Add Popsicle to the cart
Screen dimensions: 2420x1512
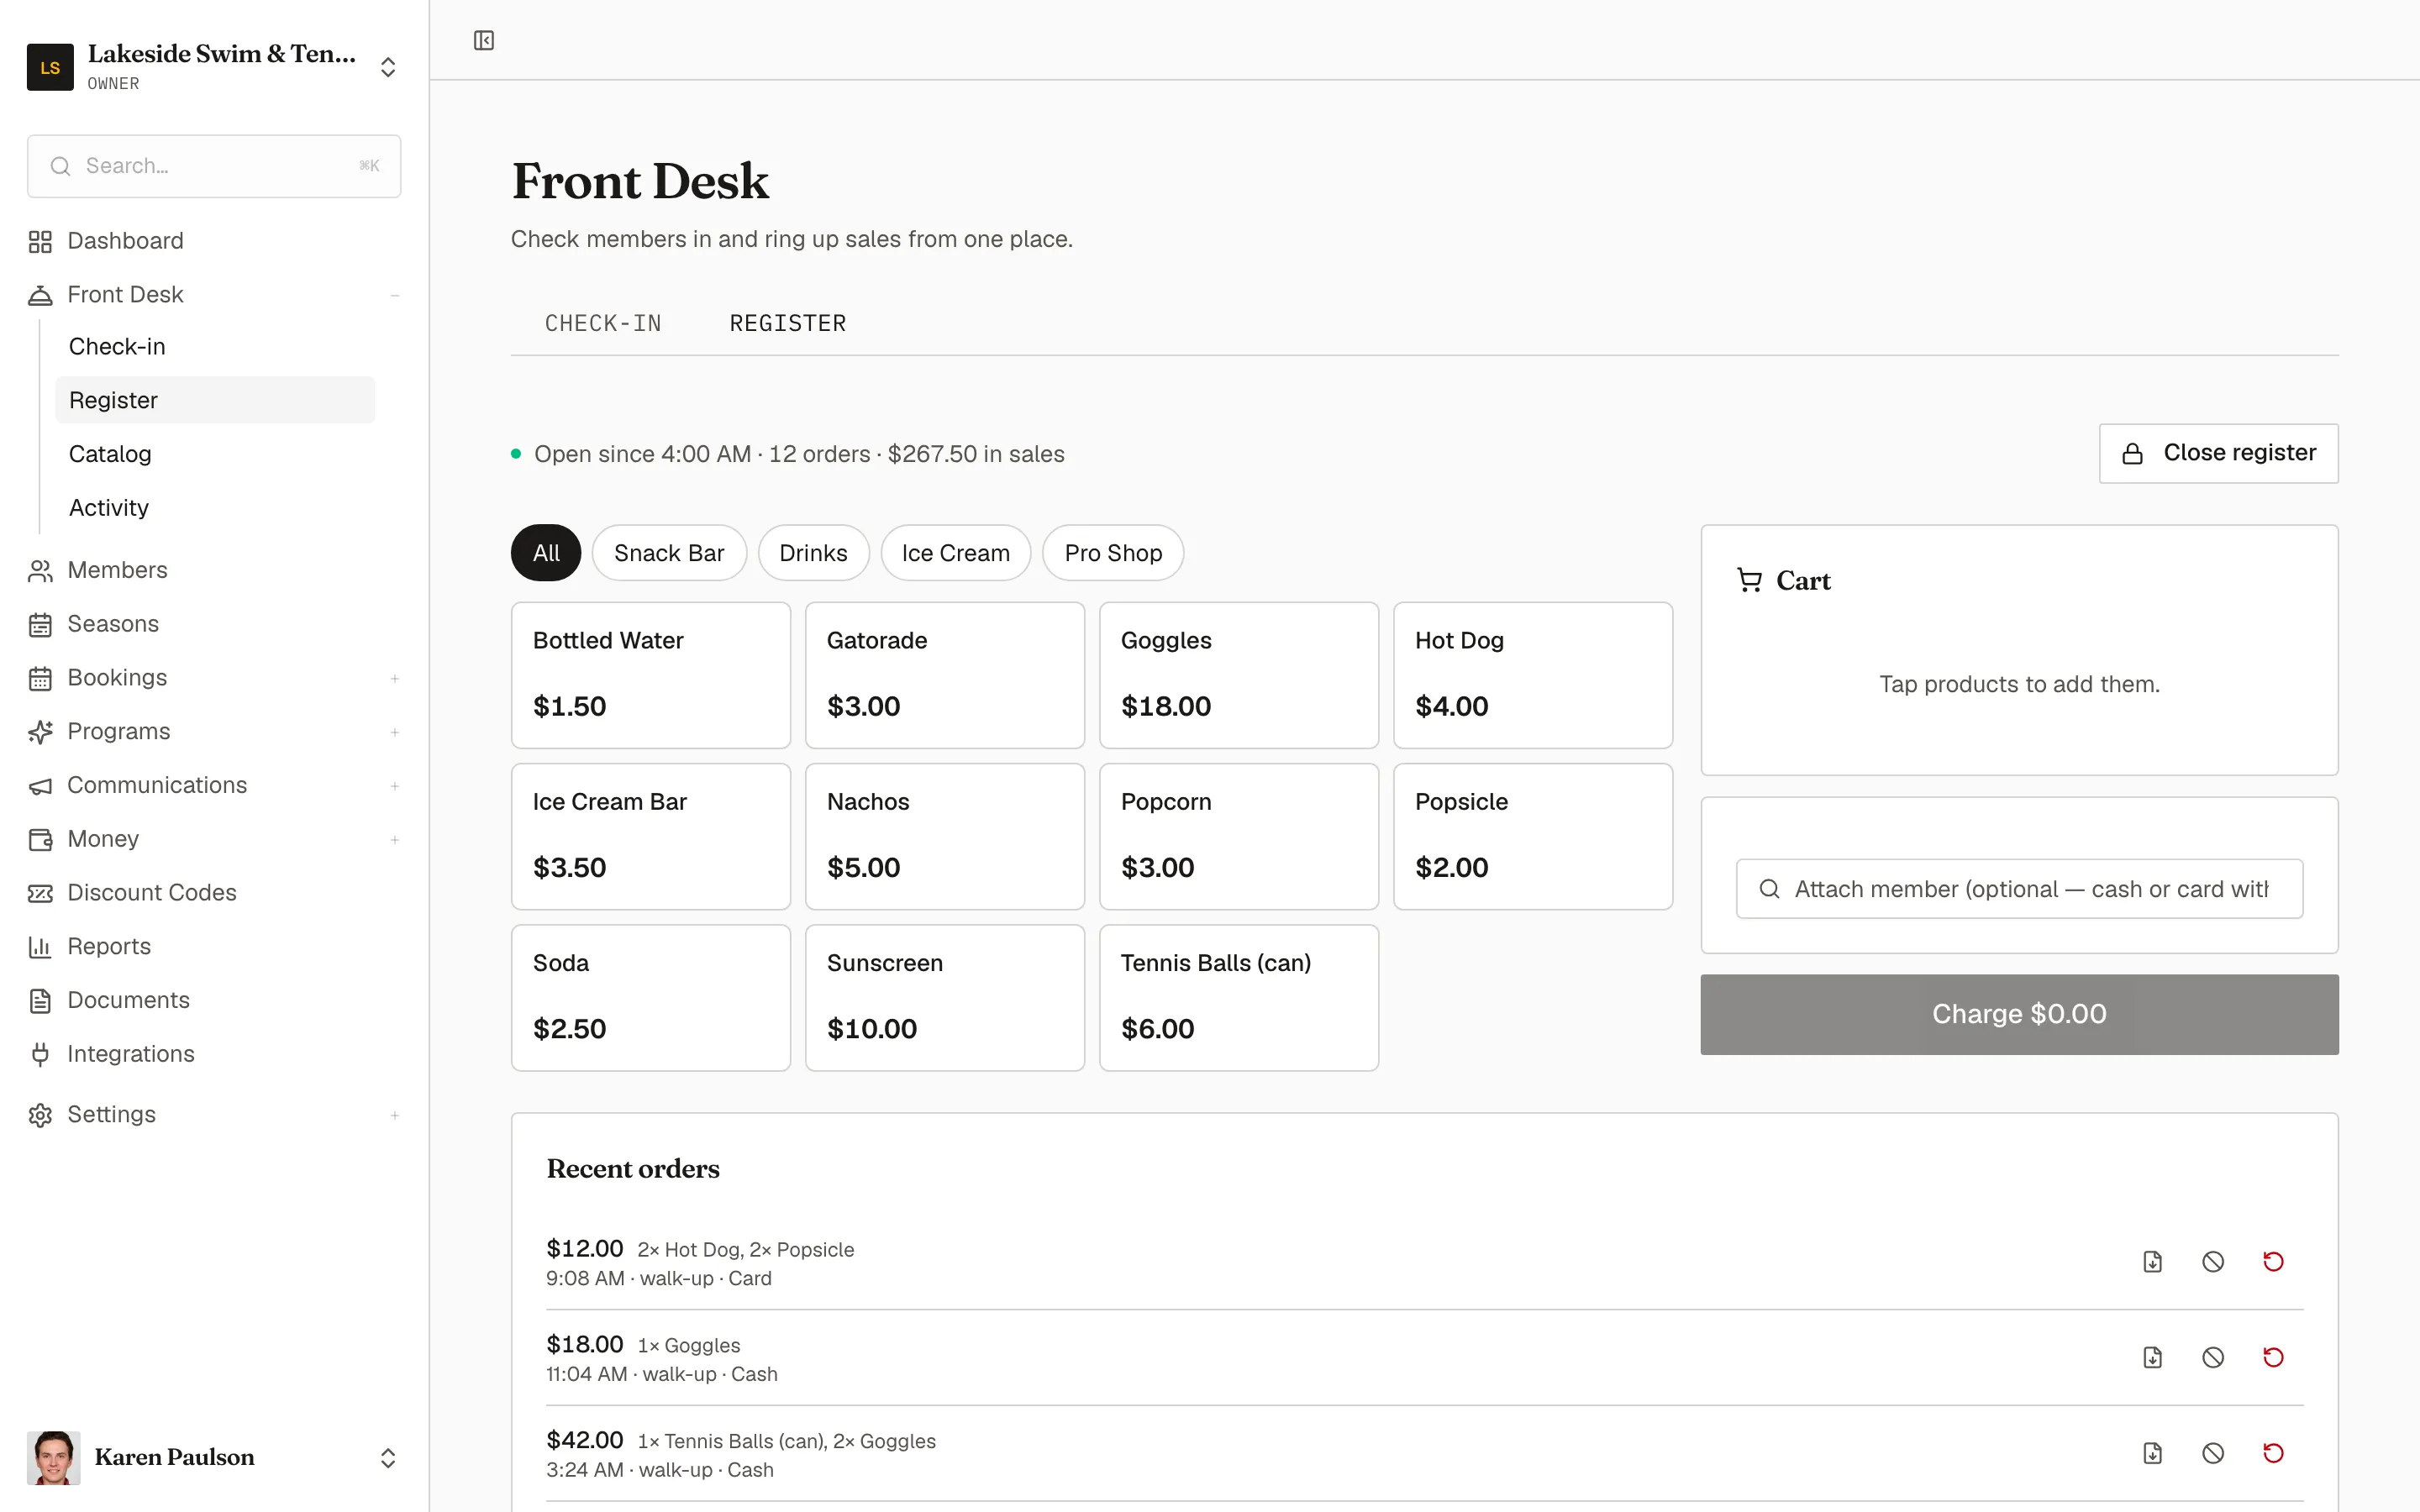tap(1533, 837)
